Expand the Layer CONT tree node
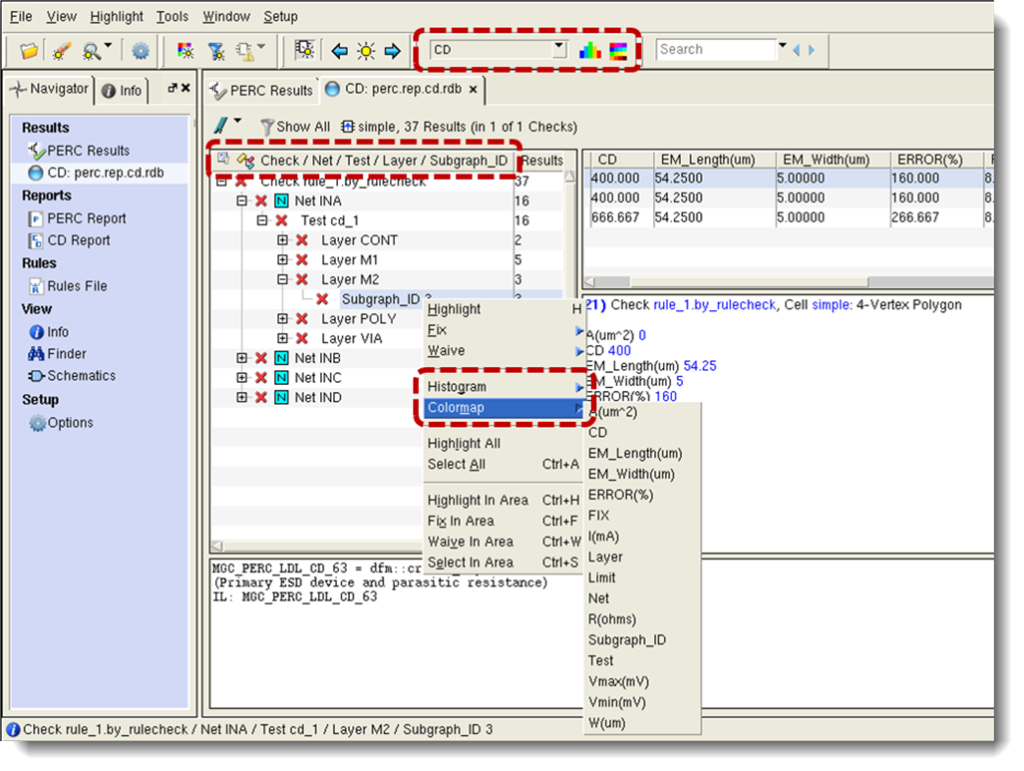 [282, 240]
